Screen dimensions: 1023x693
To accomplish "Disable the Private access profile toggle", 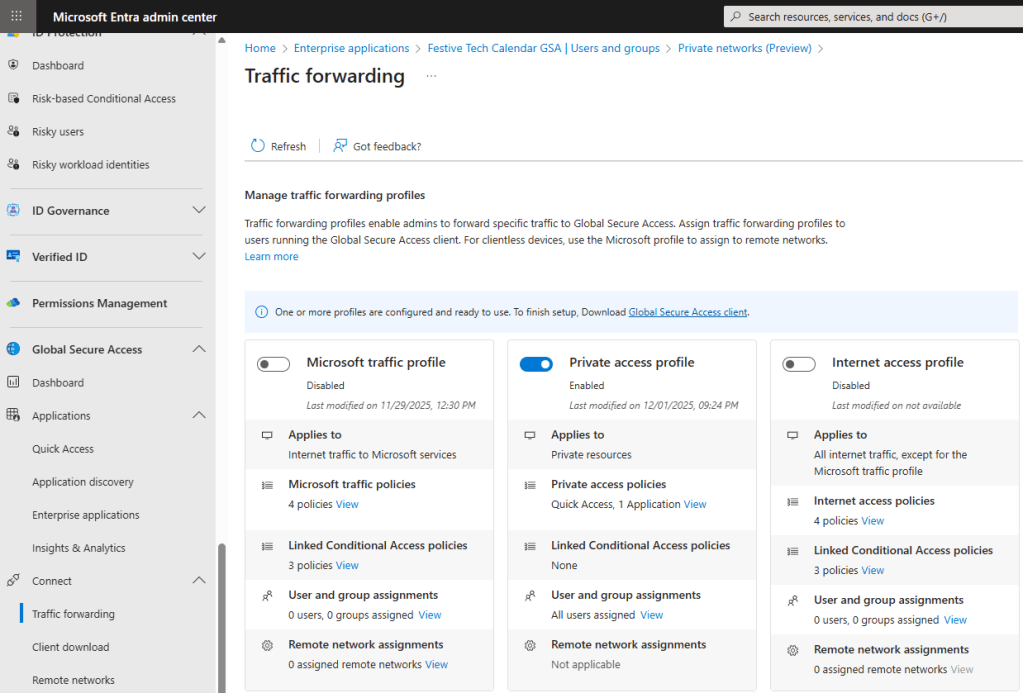I will pyautogui.click(x=536, y=365).
